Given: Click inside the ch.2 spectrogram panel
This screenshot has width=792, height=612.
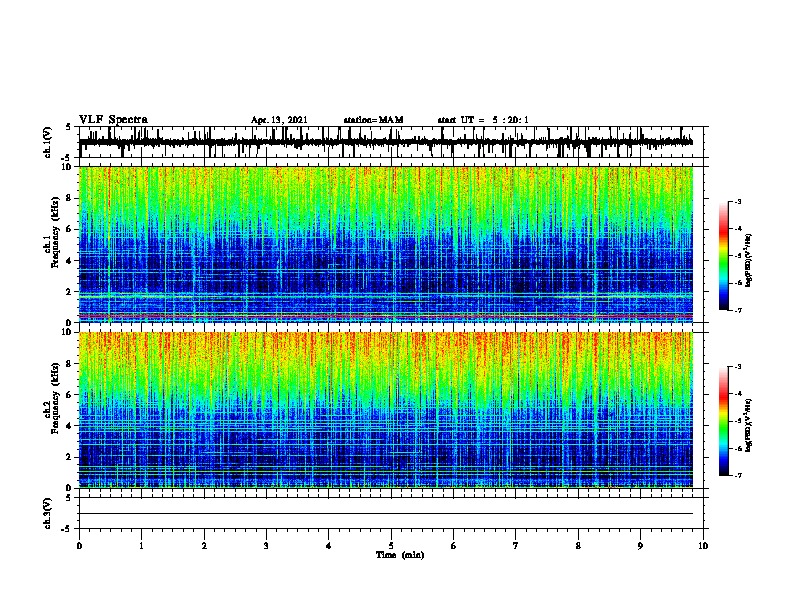Looking at the screenshot, I should (386, 410).
